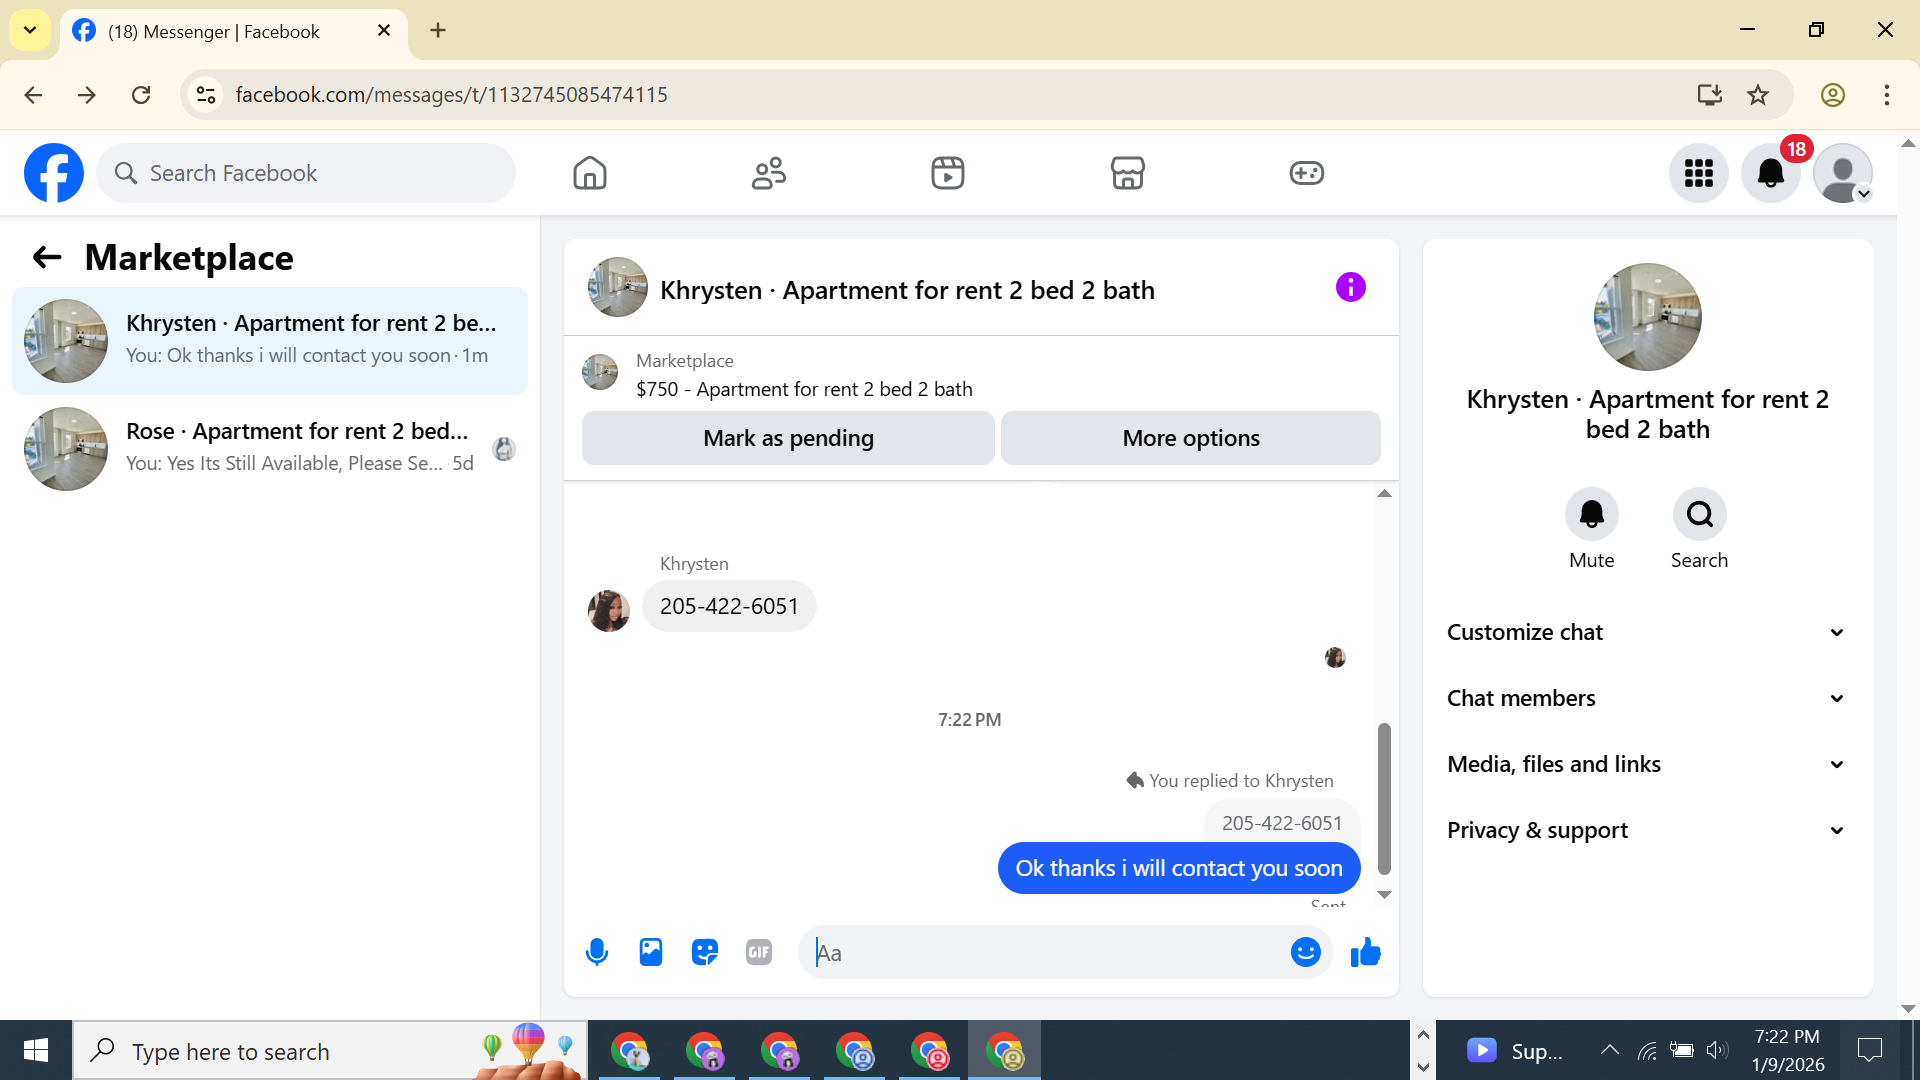Open the Facebook Home tab
1920x1080 pixels.
pyautogui.click(x=590, y=173)
